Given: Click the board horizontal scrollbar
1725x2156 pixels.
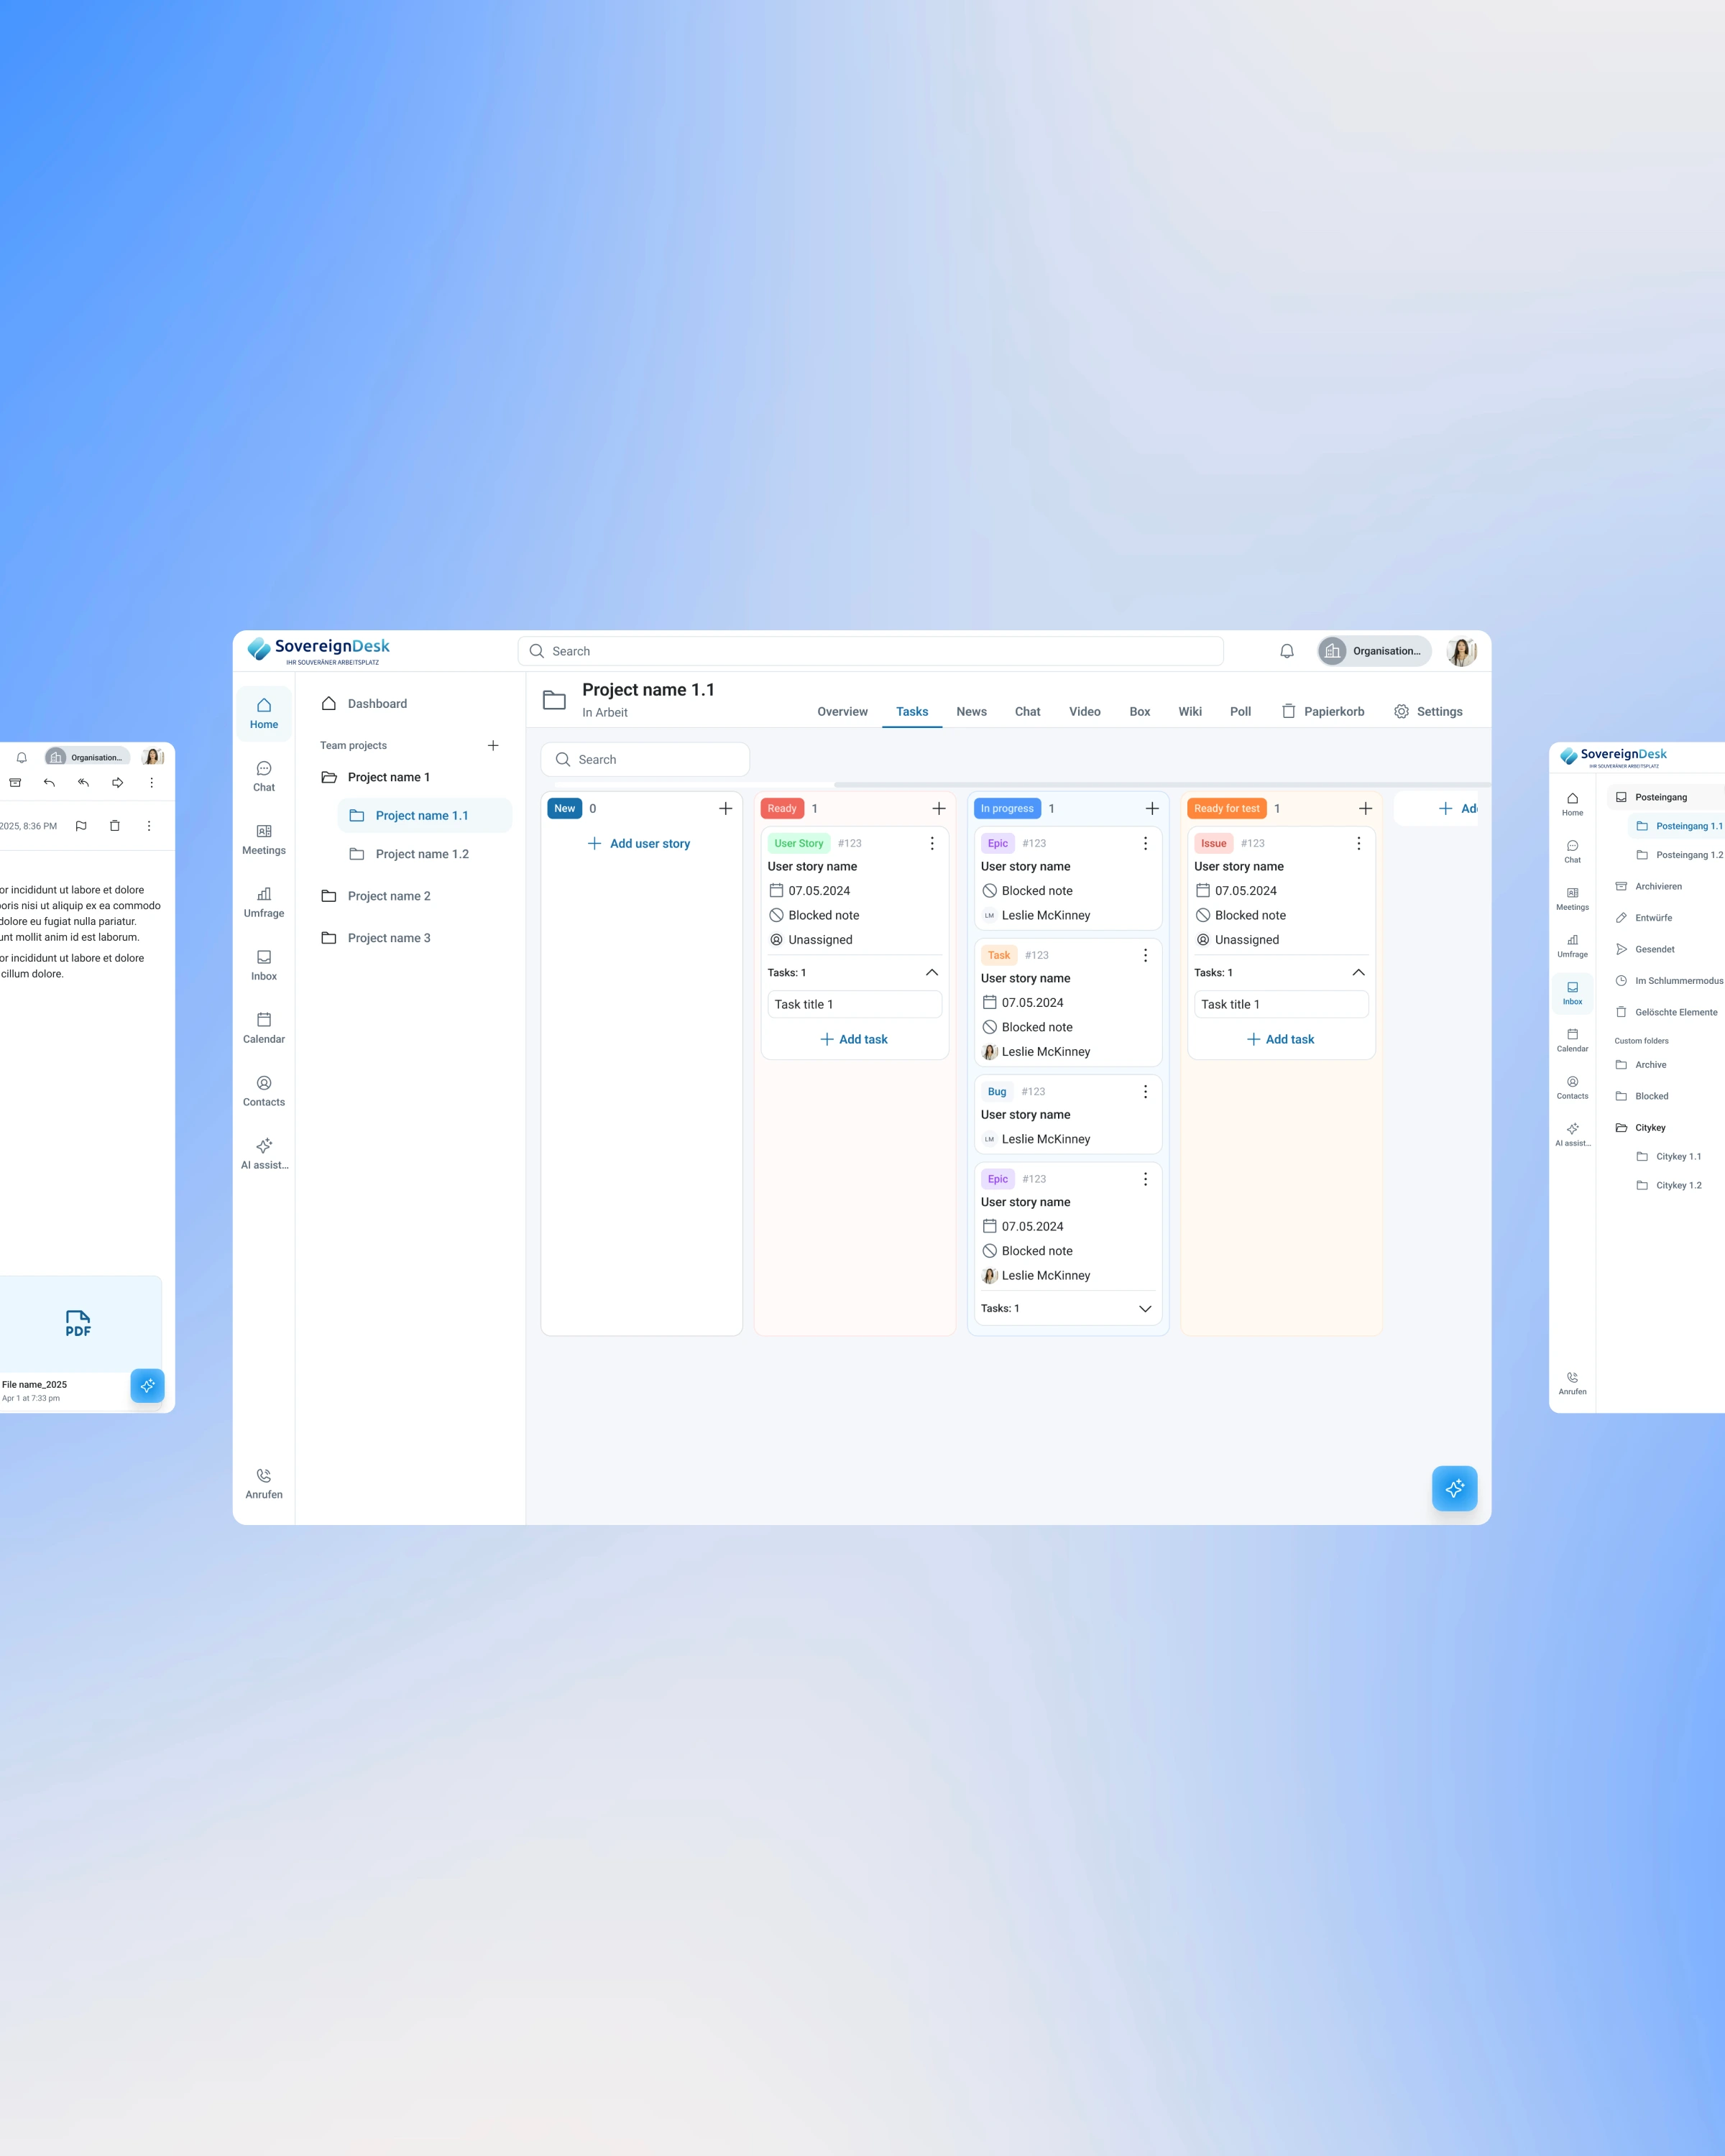Looking at the screenshot, I should (x=1160, y=784).
